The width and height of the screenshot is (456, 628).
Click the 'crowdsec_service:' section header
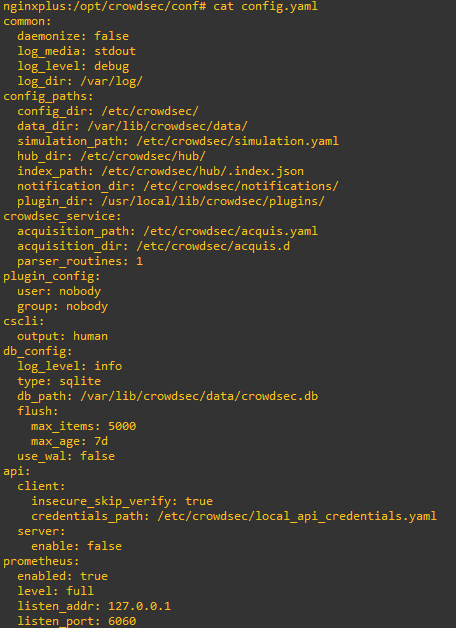coord(62,216)
